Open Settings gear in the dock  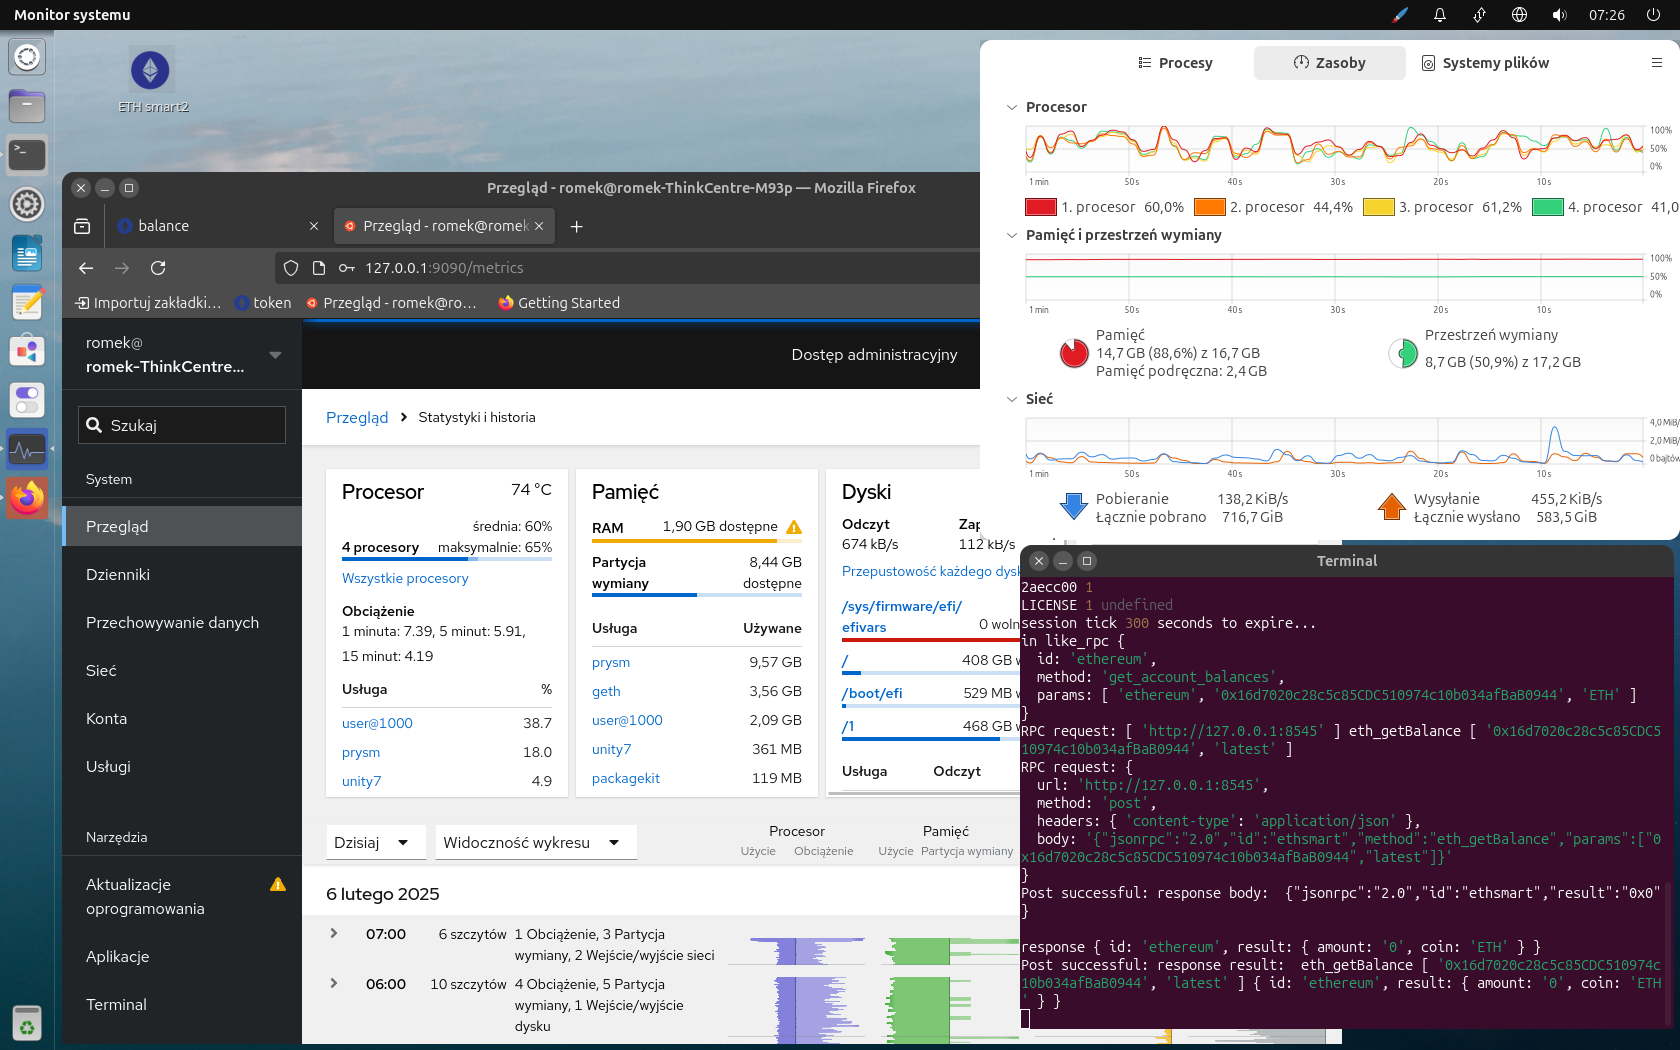(27, 204)
